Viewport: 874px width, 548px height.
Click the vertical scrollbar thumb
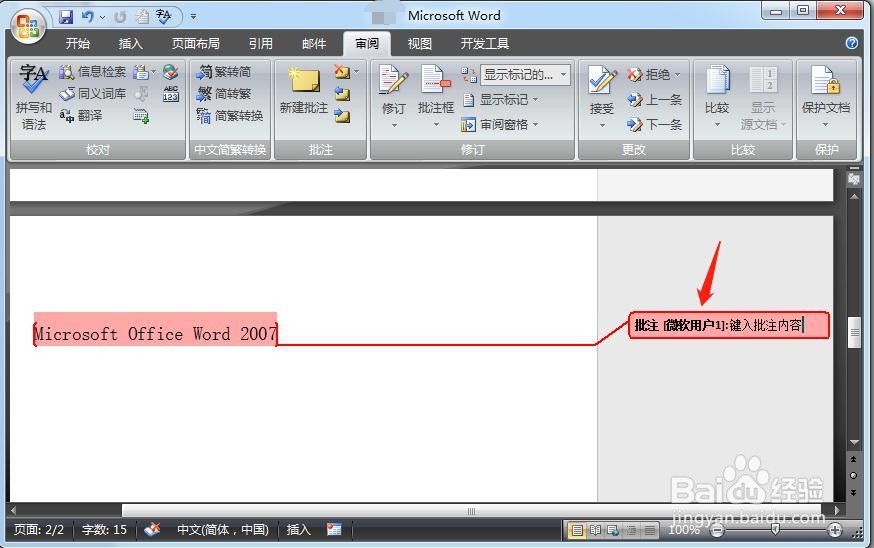point(854,332)
